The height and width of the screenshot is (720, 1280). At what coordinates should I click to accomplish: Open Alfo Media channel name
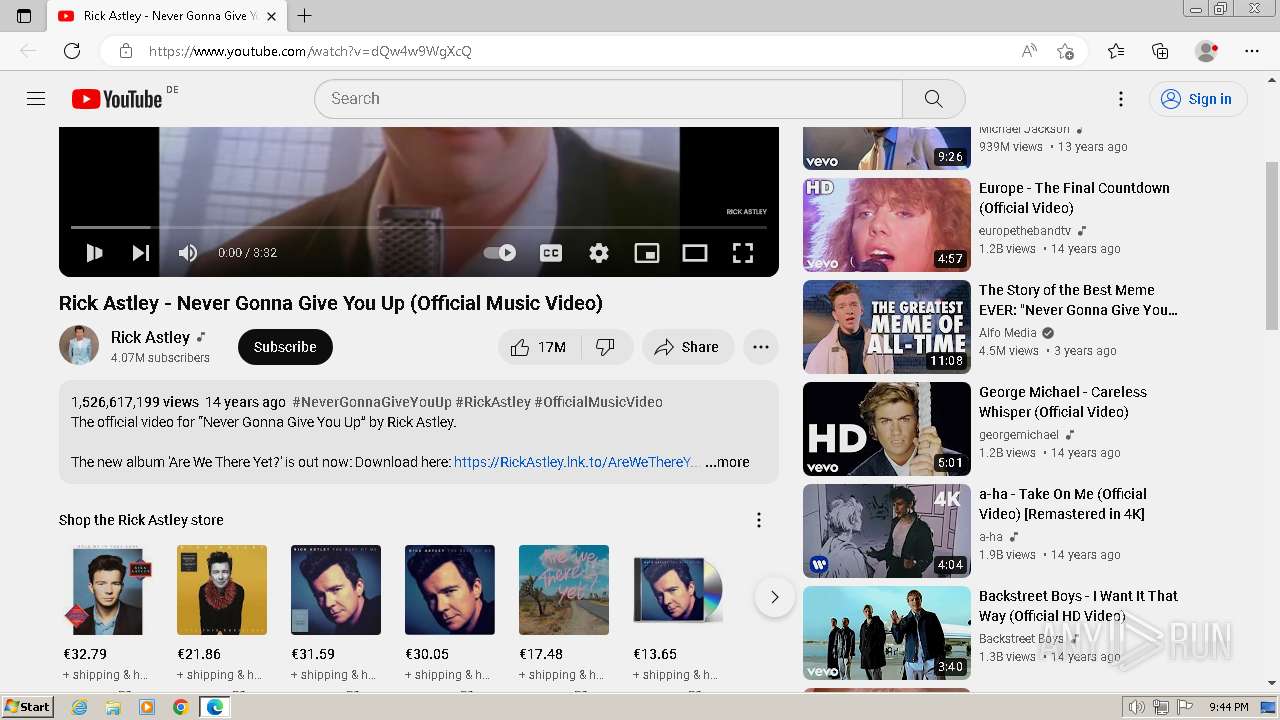click(1008, 333)
